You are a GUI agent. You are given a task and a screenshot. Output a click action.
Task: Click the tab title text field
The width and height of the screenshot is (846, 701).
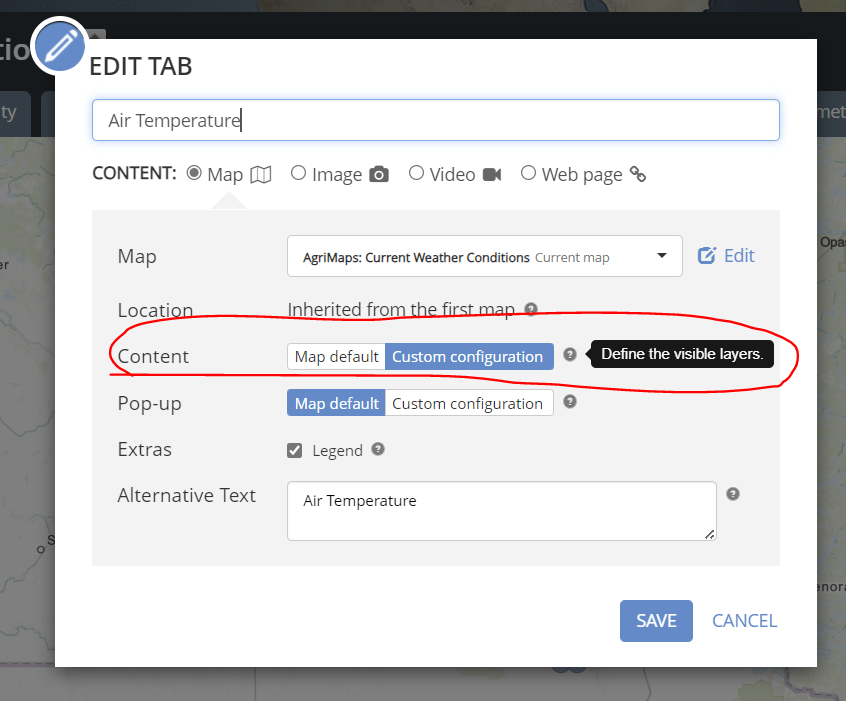[x=435, y=120]
